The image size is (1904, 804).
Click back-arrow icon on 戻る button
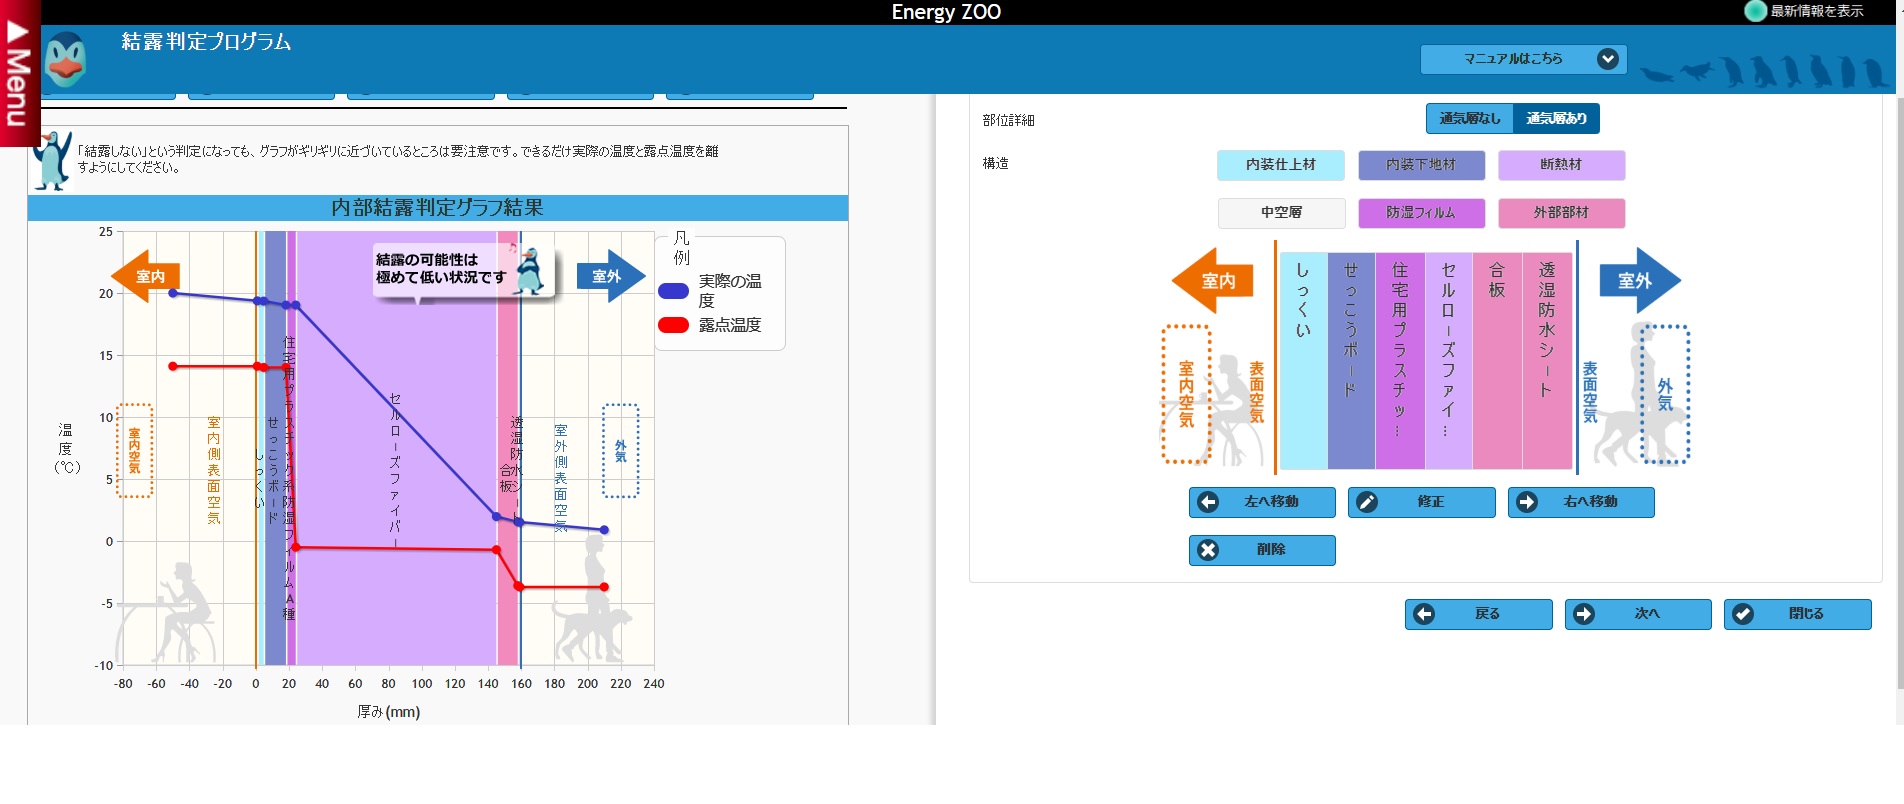(x=1424, y=614)
